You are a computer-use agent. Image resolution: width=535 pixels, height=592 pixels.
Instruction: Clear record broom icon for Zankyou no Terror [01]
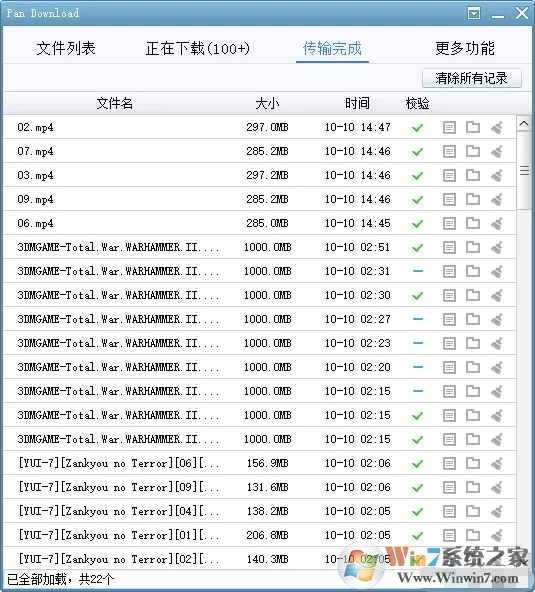[497, 535]
